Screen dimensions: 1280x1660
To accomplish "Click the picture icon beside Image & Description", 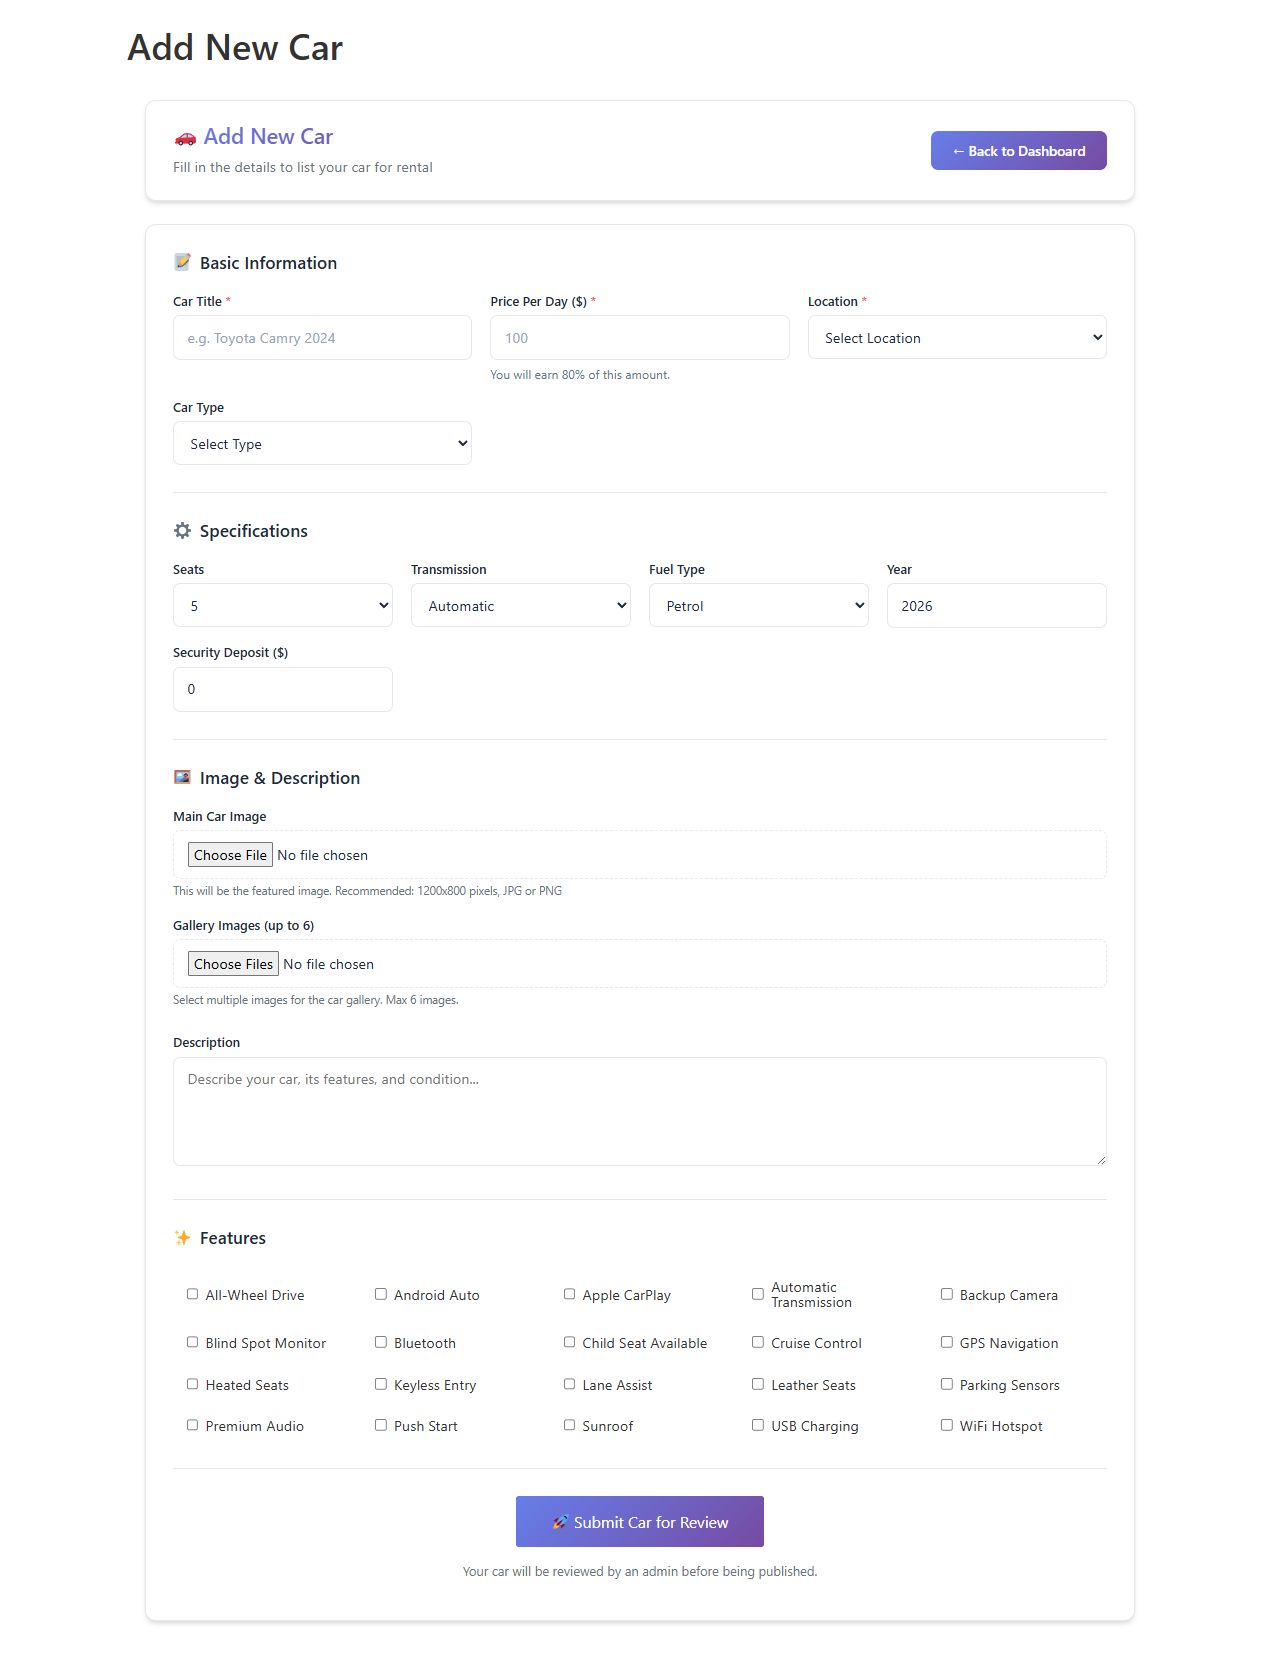I will pyautogui.click(x=182, y=777).
